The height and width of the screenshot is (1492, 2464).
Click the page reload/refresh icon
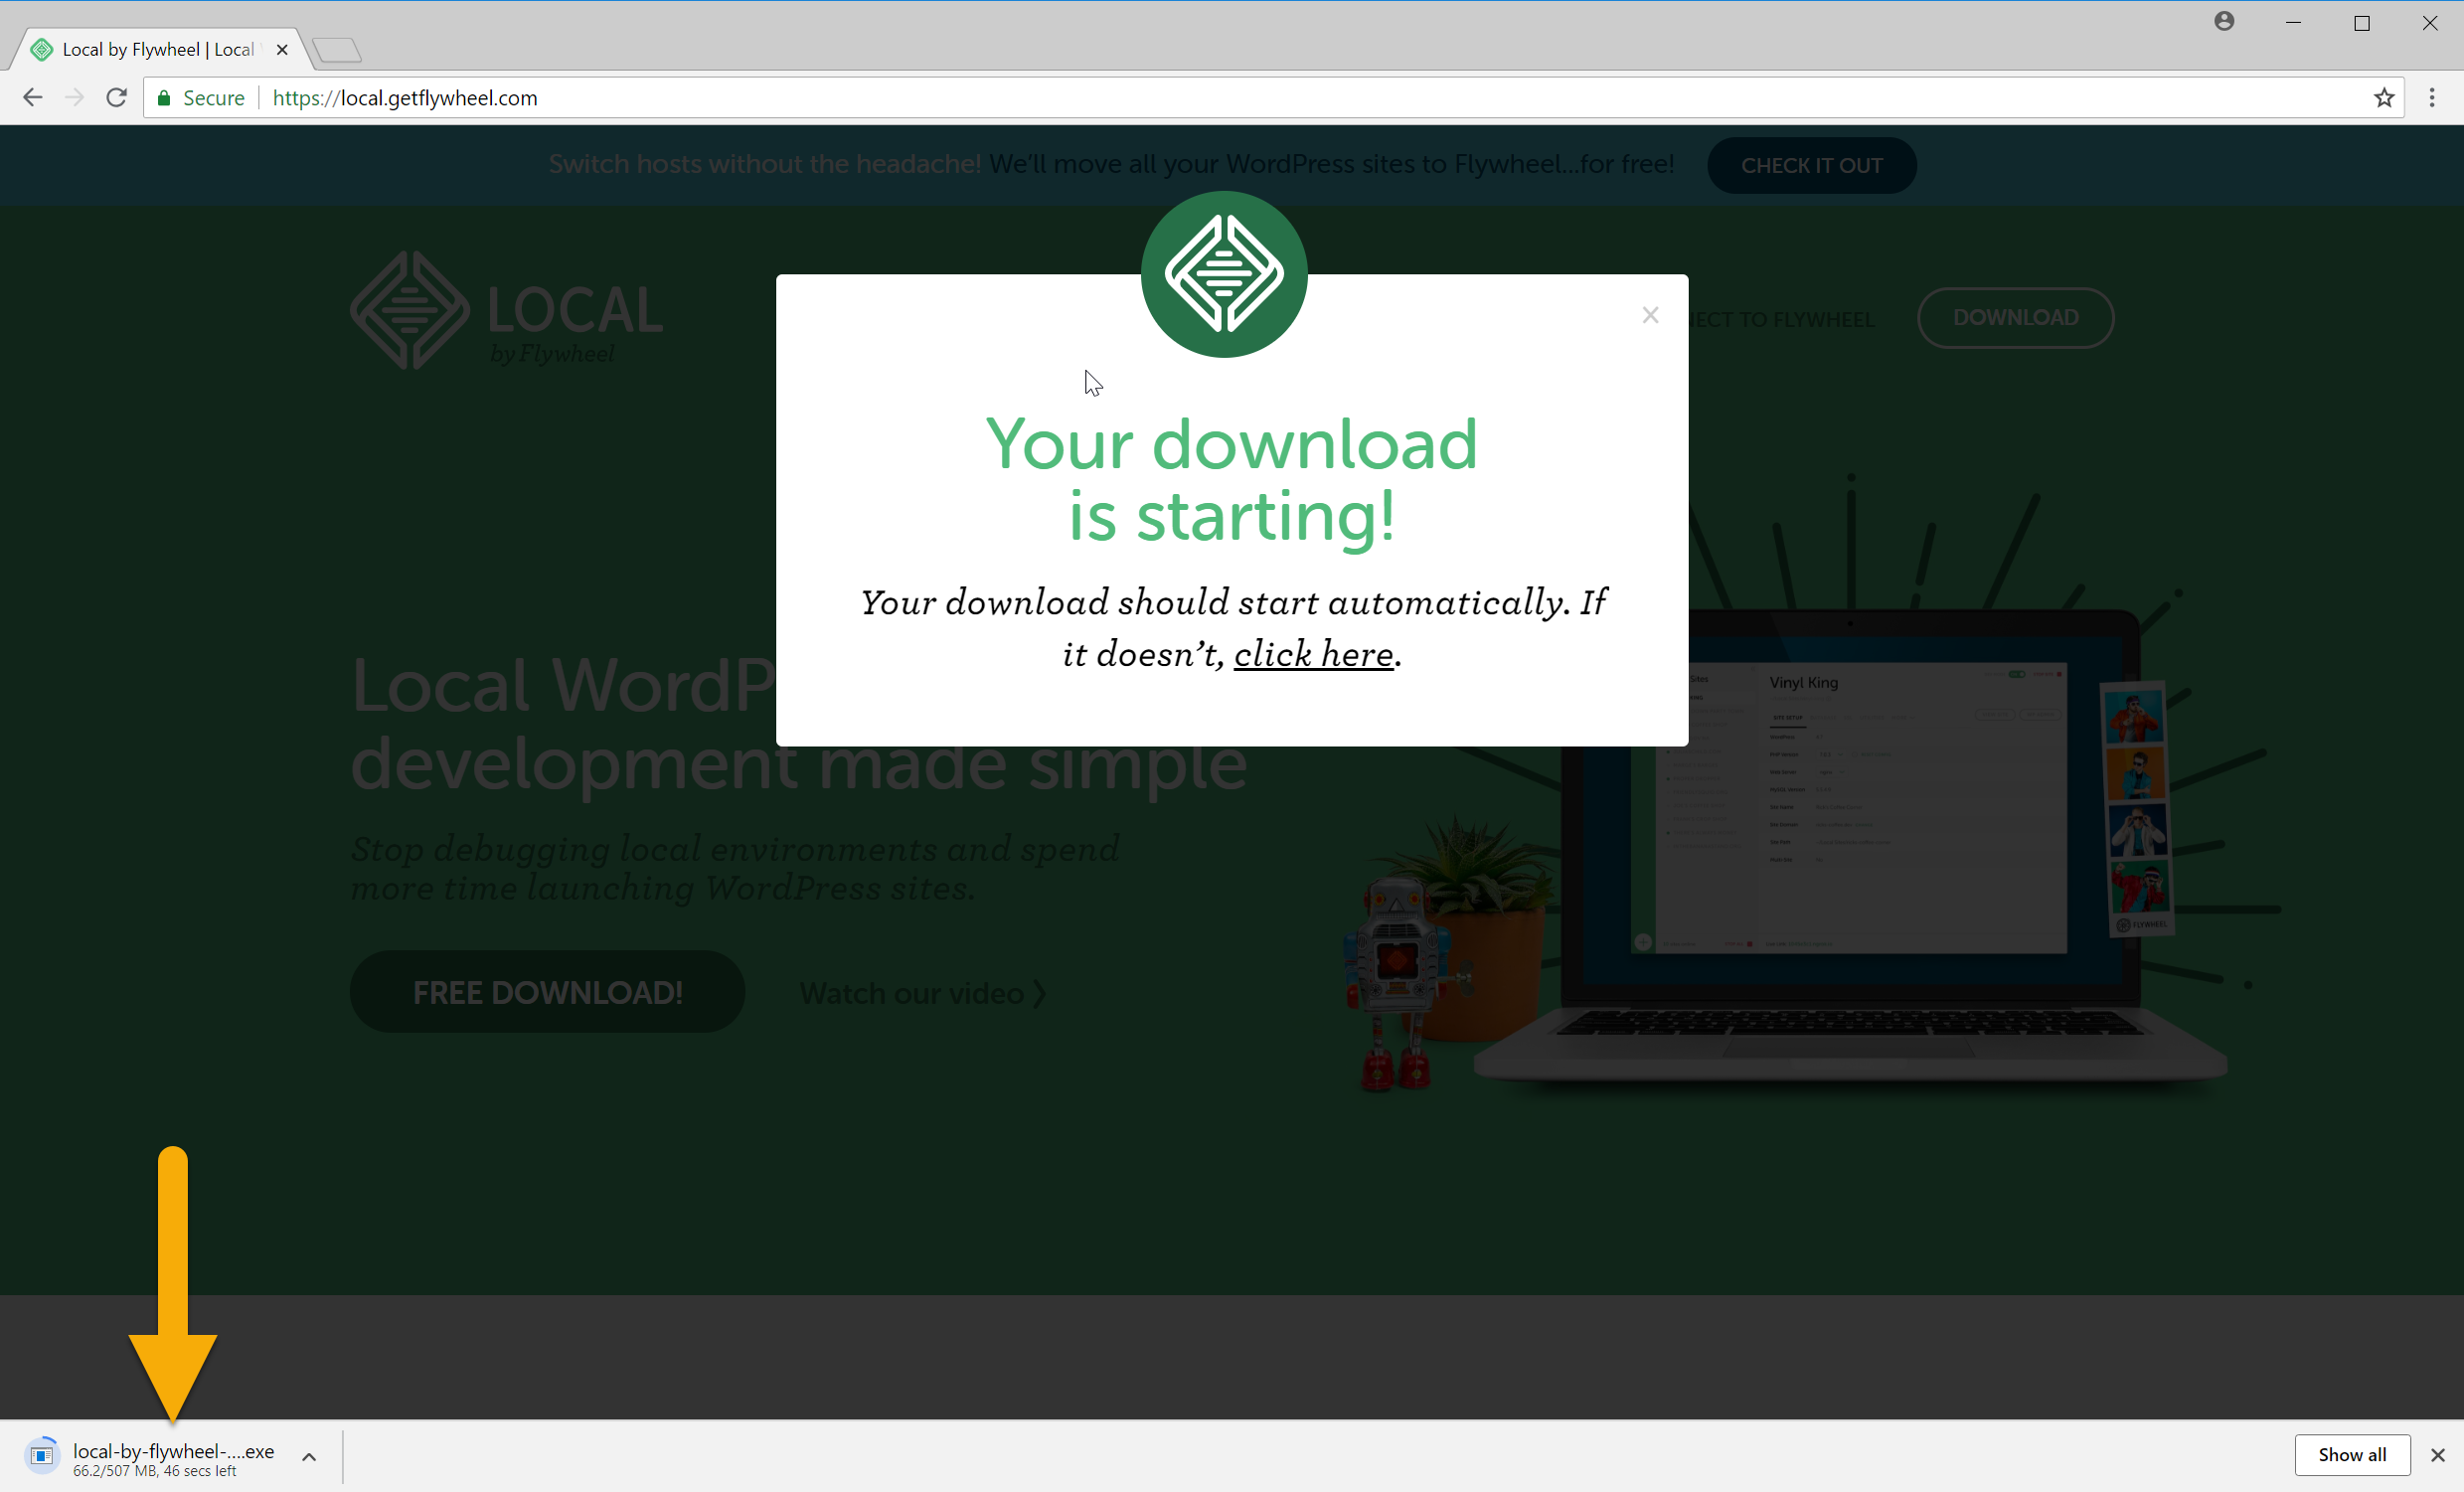pos(116,96)
